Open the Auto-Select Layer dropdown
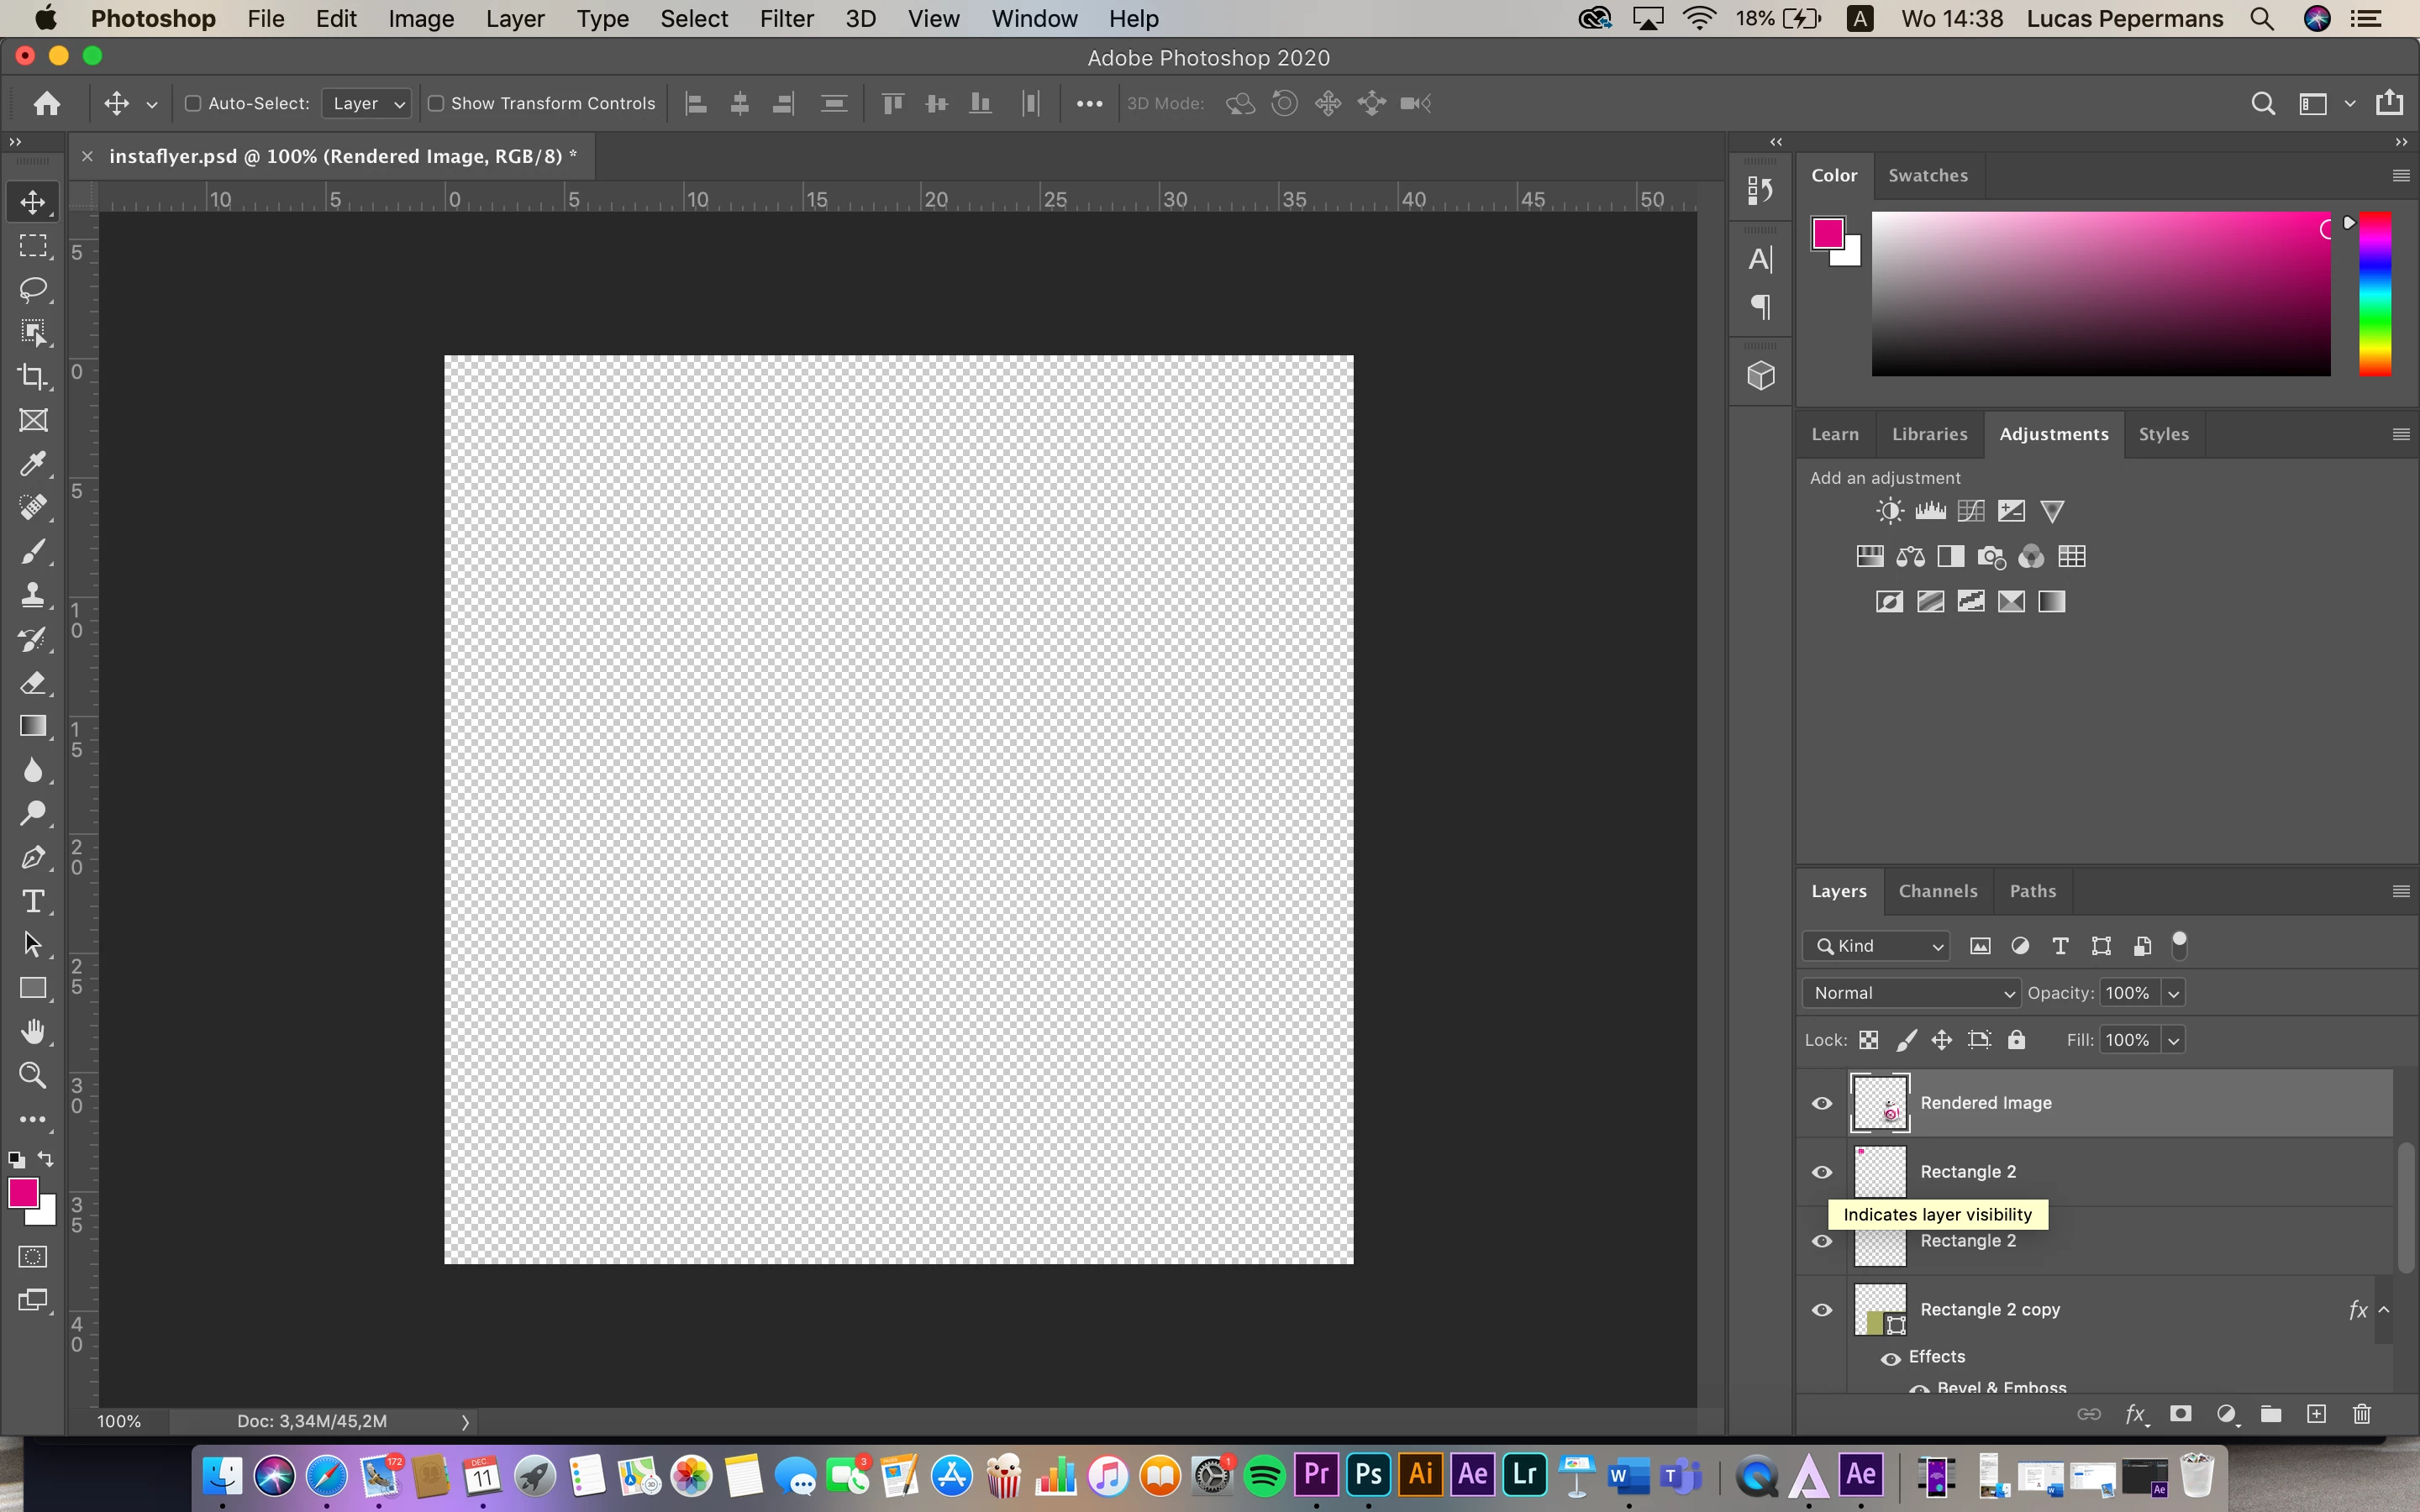 click(x=367, y=103)
